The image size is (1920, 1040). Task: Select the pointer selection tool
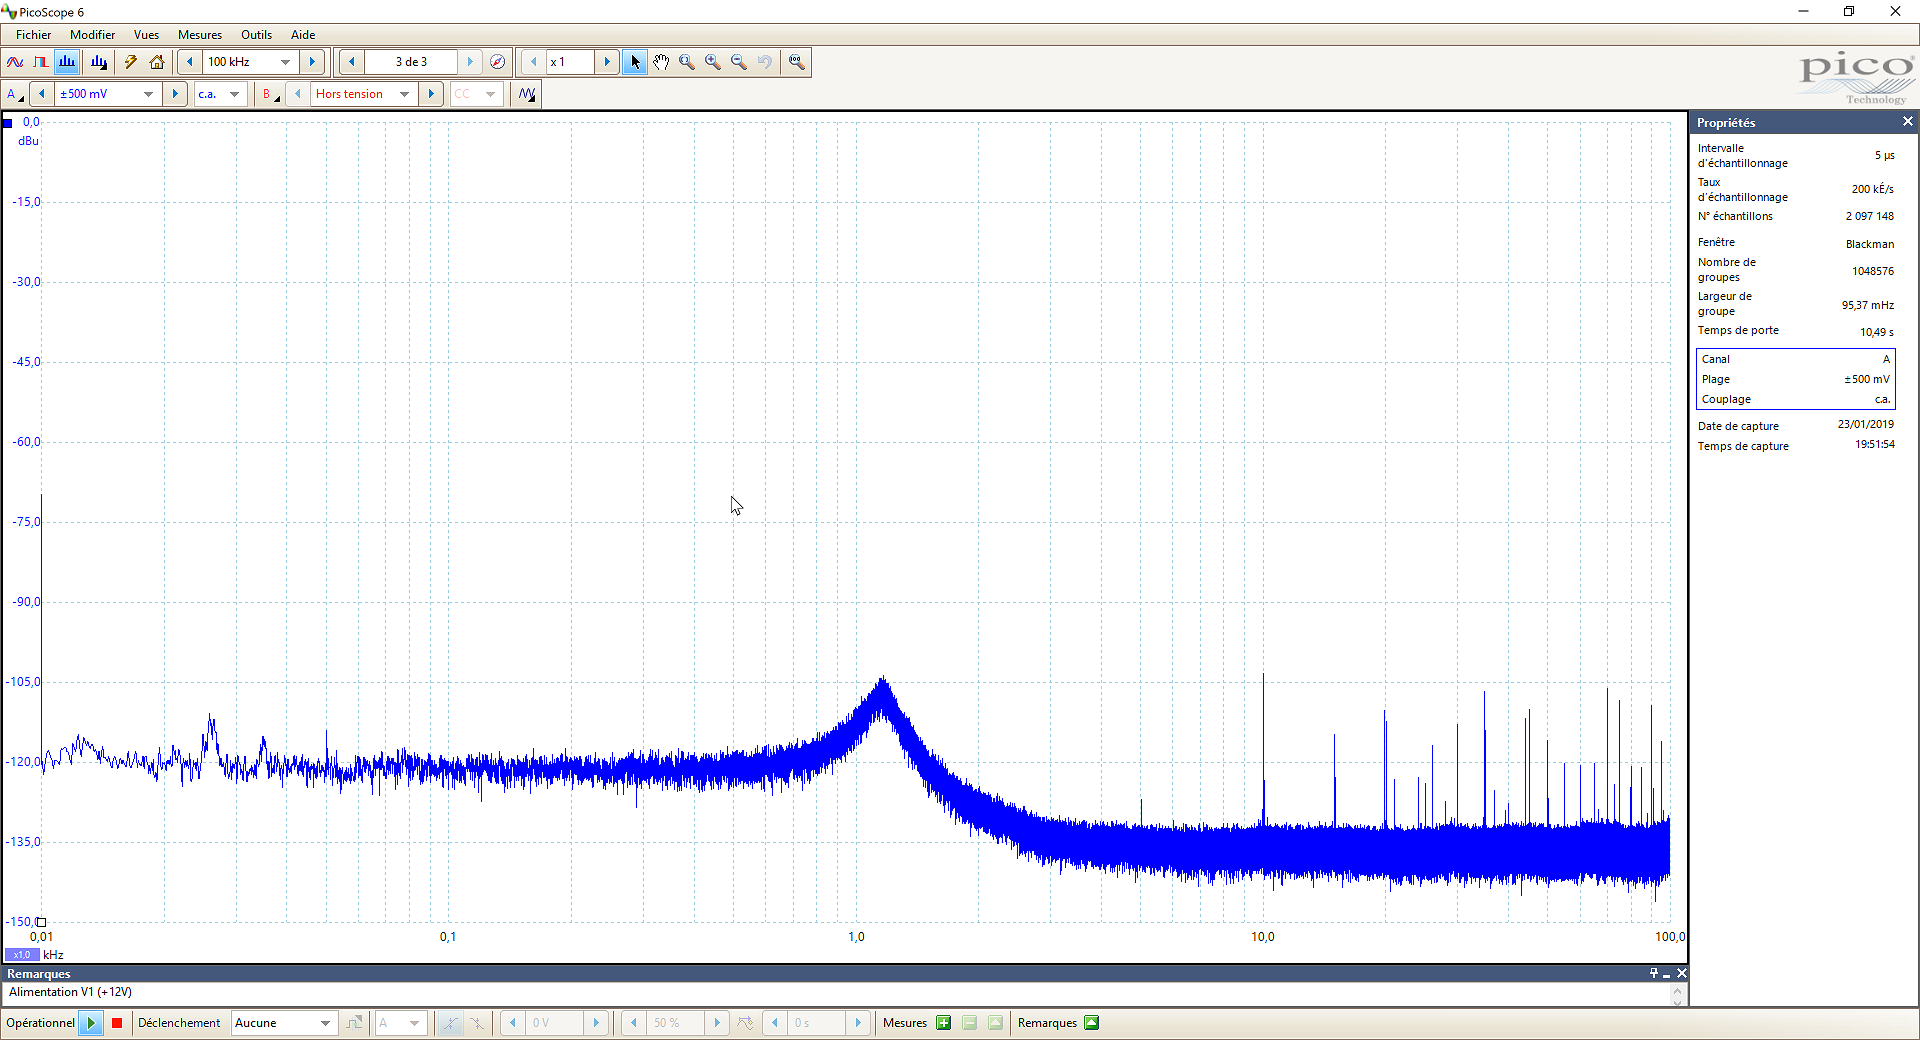coord(635,62)
